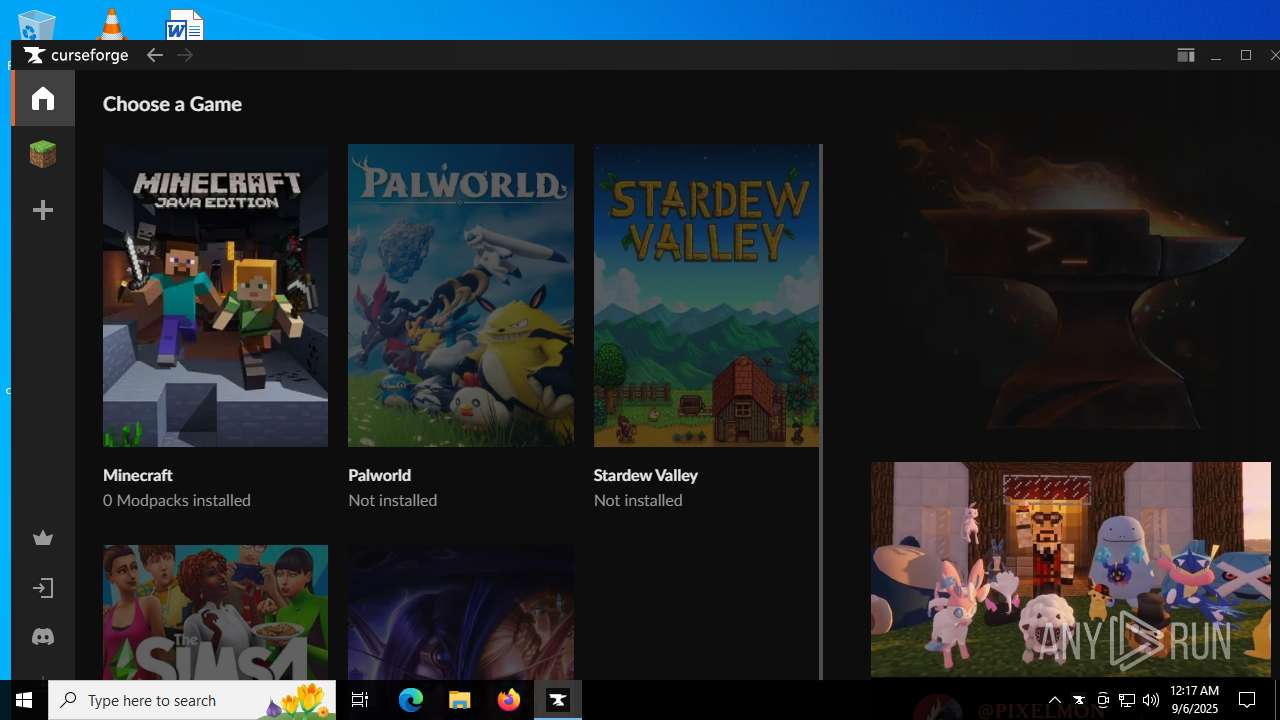Screen dimensions: 1280x720
Task: Open the Windows Start menu
Action: (x=24, y=700)
